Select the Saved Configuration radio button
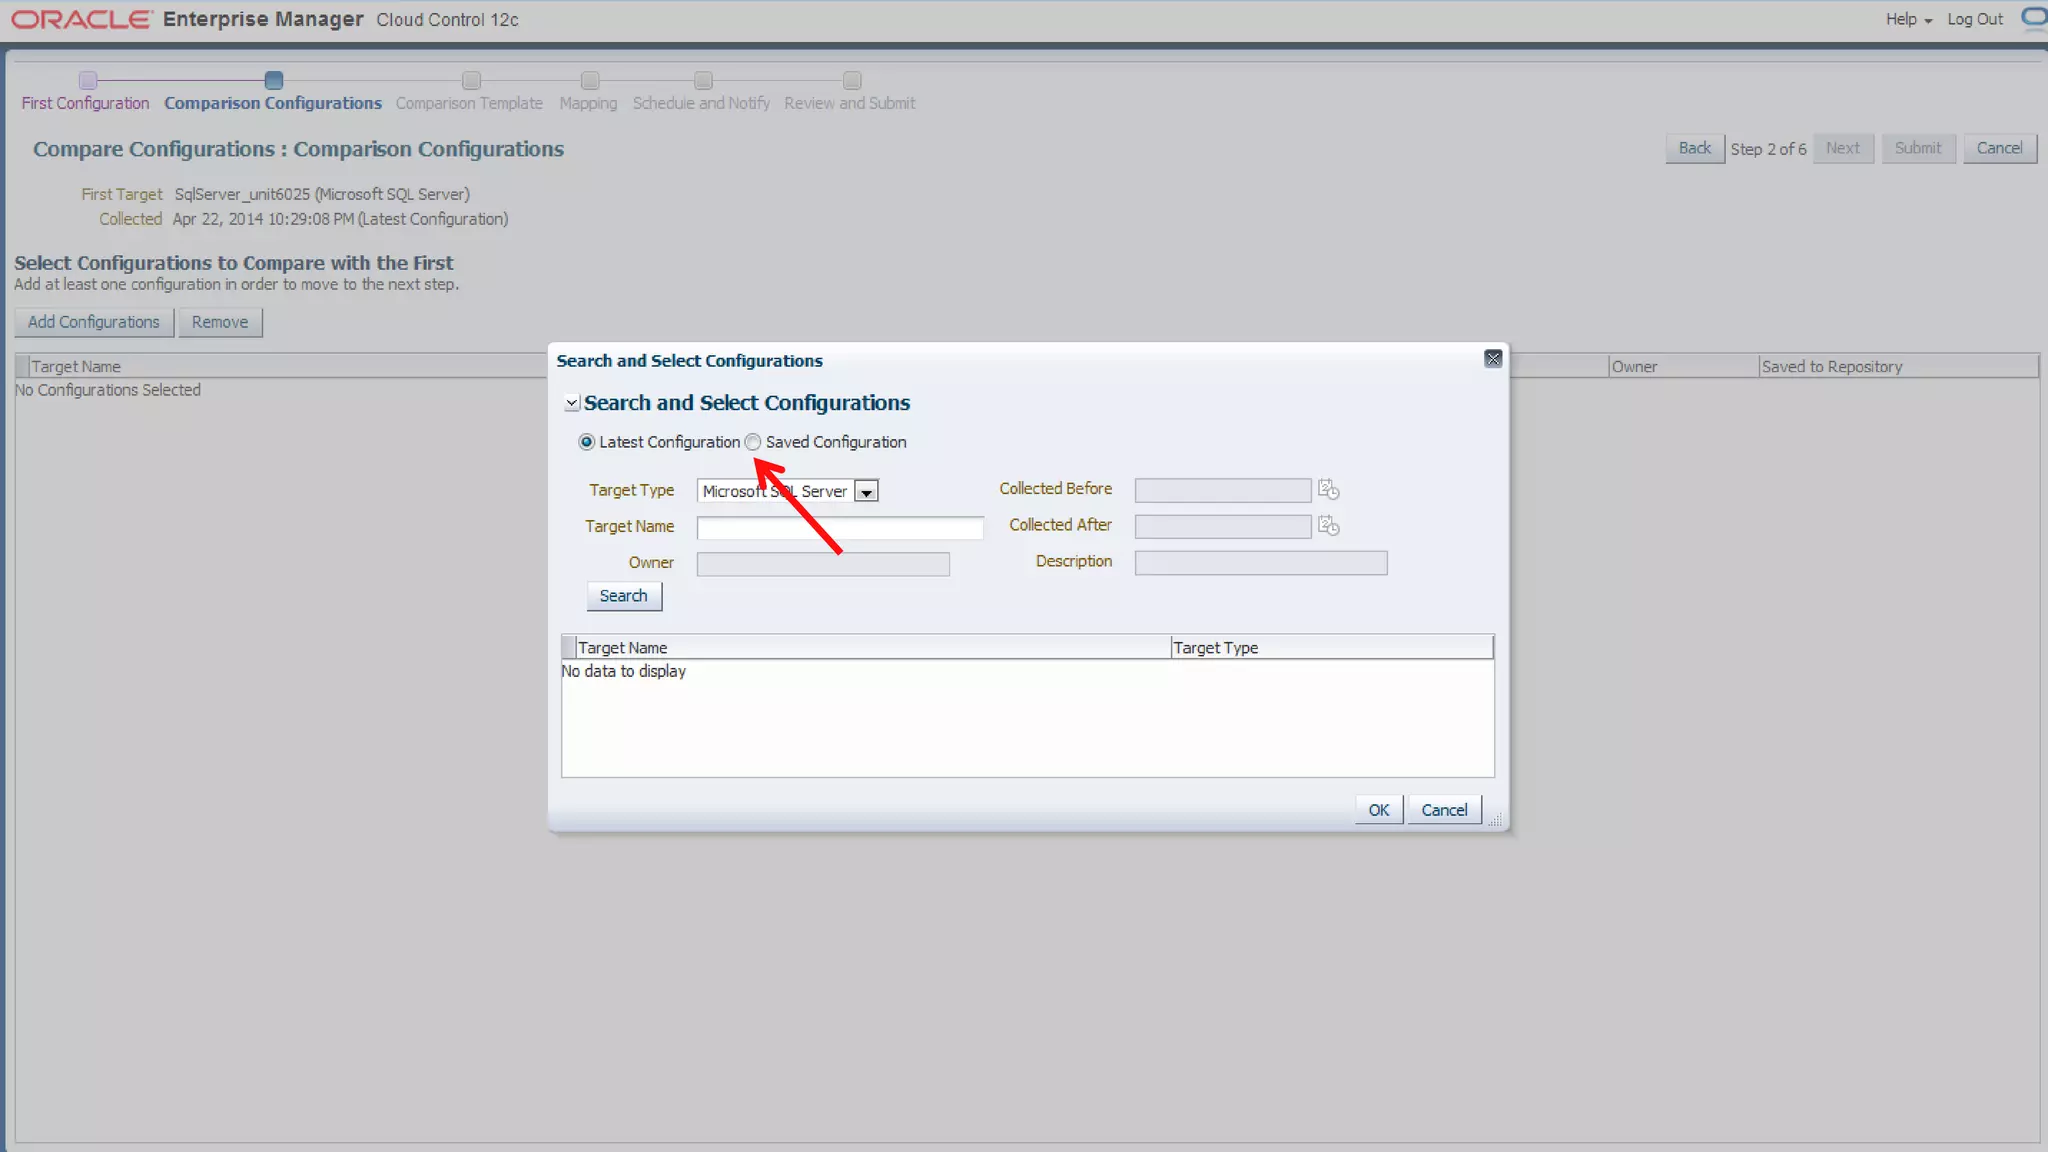The width and height of the screenshot is (2048, 1152). [753, 442]
